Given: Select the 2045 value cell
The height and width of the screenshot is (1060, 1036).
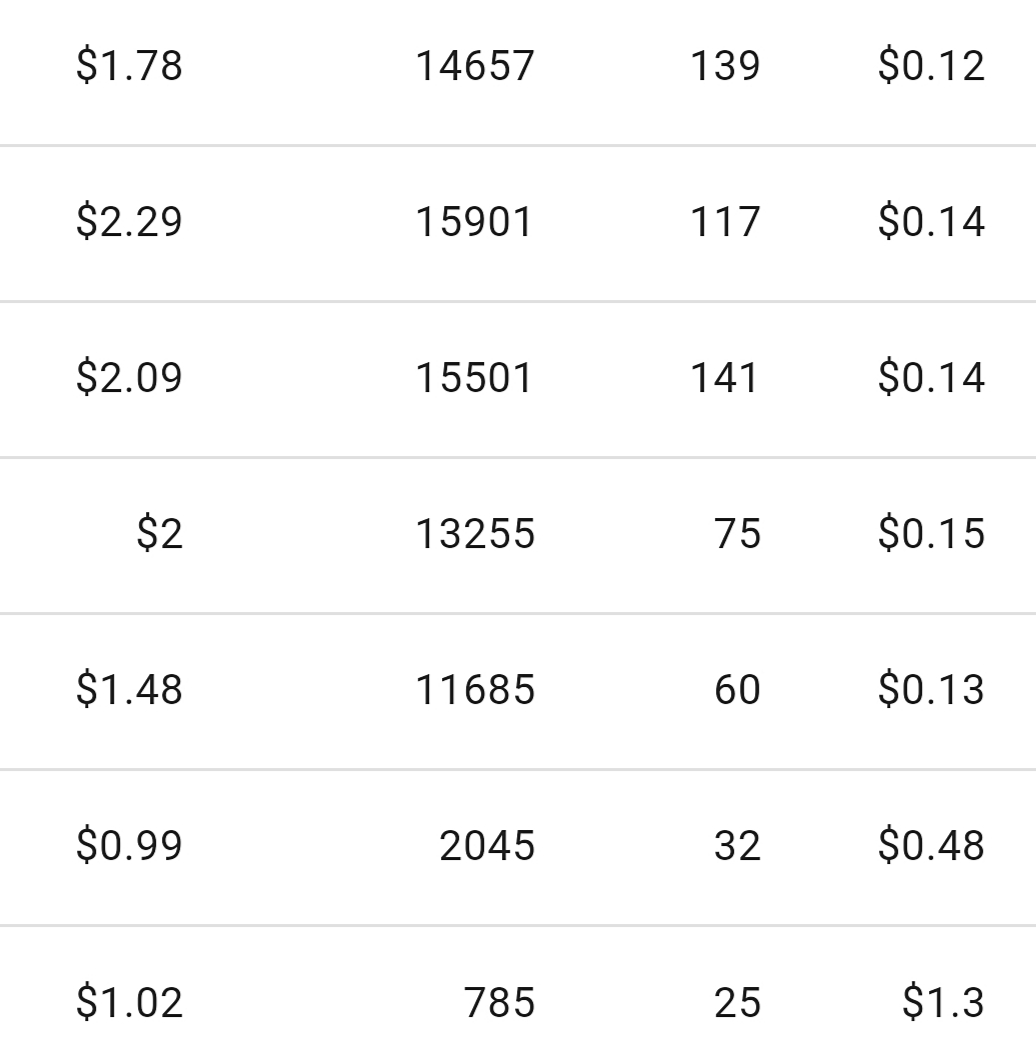Looking at the screenshot, I should [x=487, y=846].
